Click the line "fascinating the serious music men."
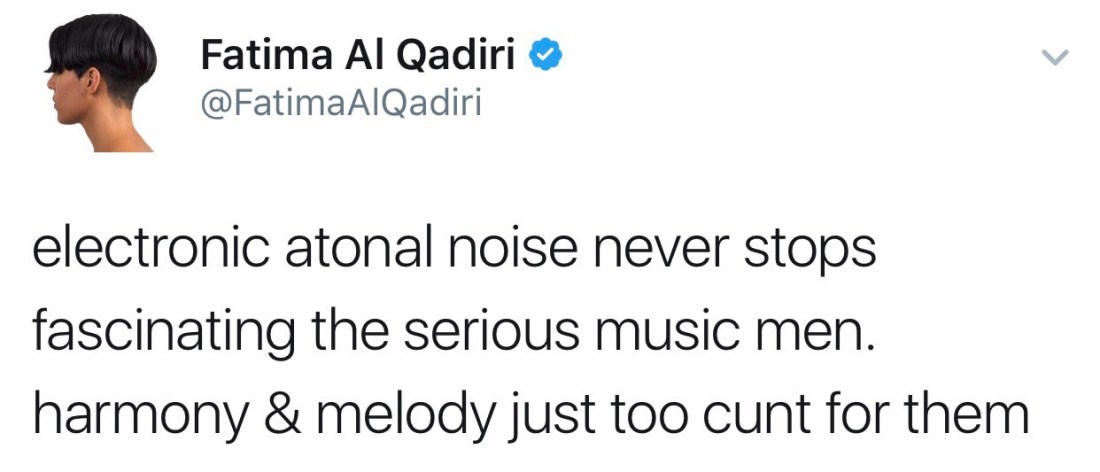The height and width of the screenshot is (472, 1100). pyautogui.click(x=454, y=331)
